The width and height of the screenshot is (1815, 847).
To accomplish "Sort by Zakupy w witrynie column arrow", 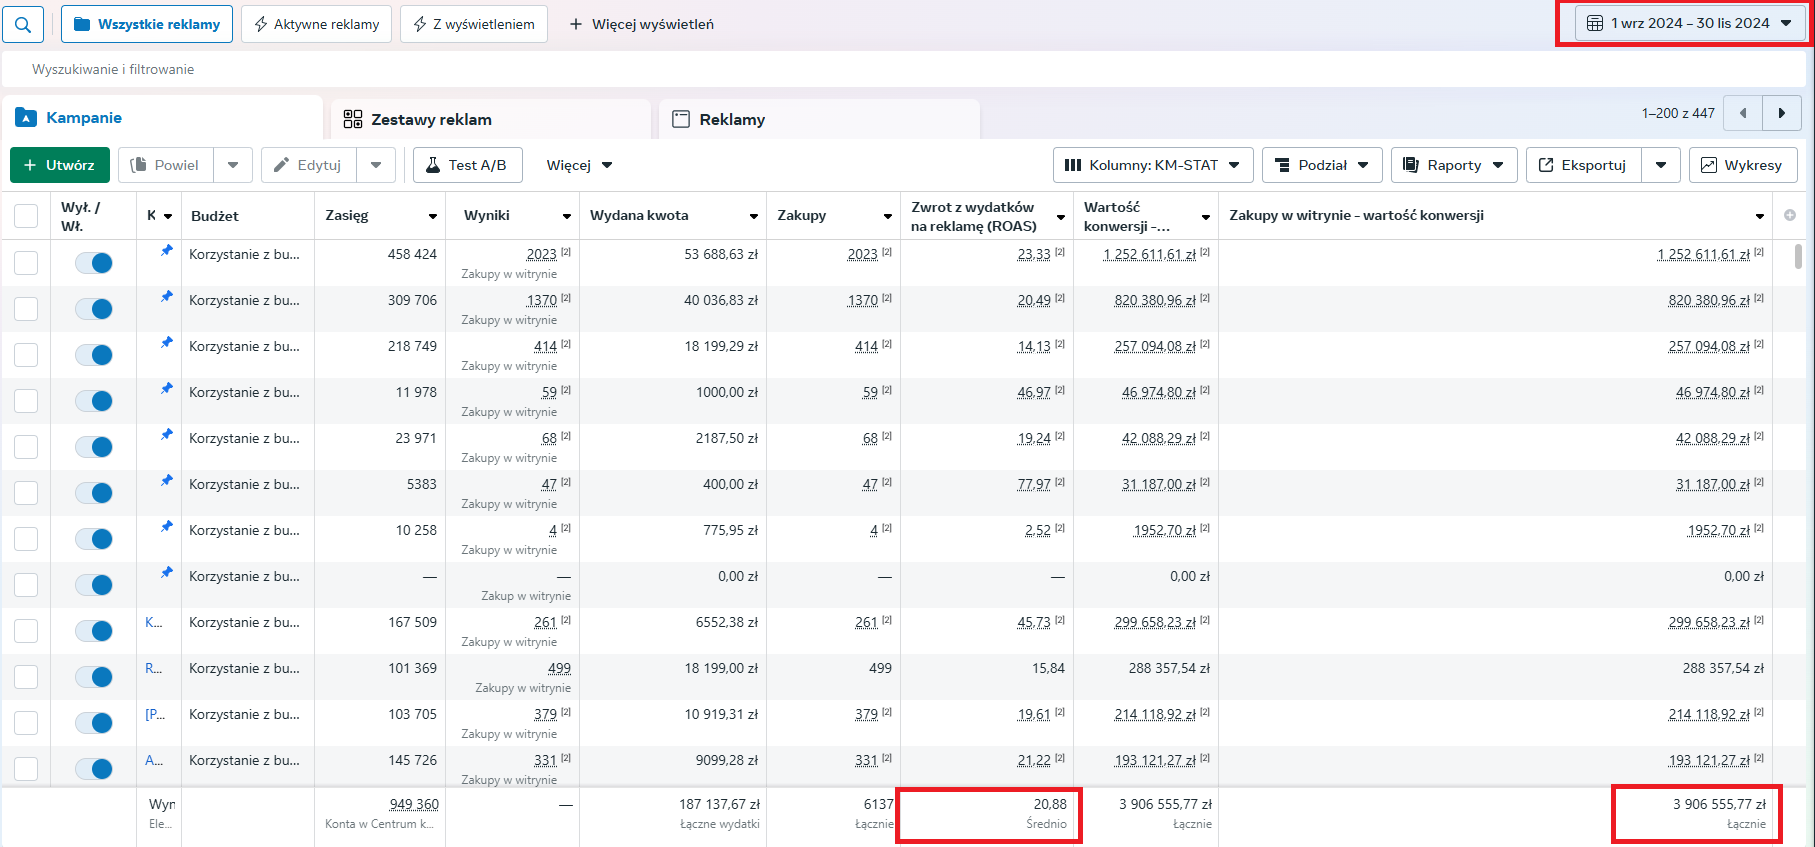I will [1760, 216].
